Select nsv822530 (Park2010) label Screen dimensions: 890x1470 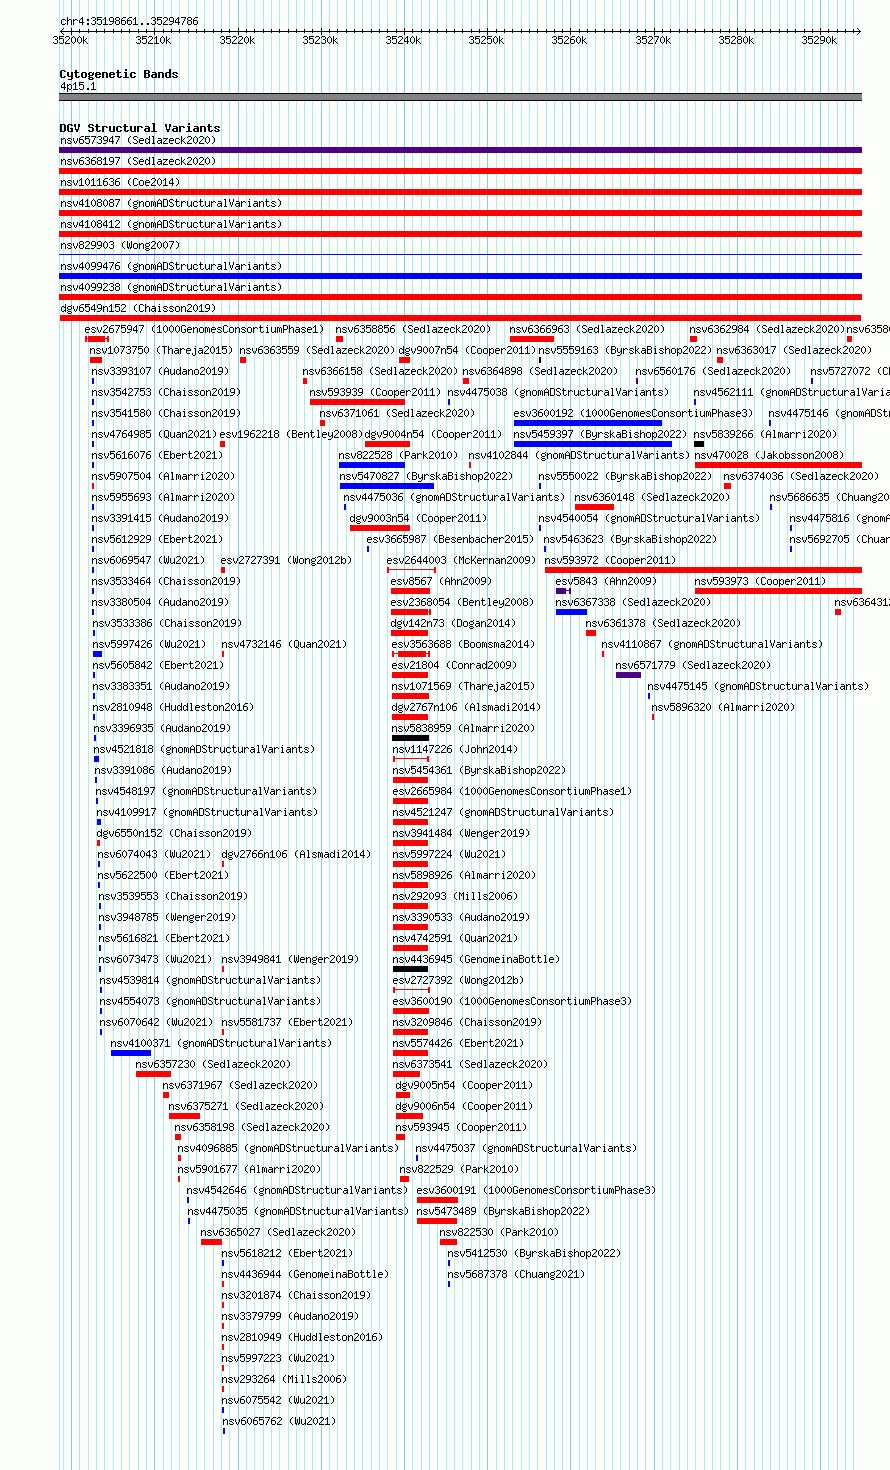pyautogui.click(x=499, y=1232)
